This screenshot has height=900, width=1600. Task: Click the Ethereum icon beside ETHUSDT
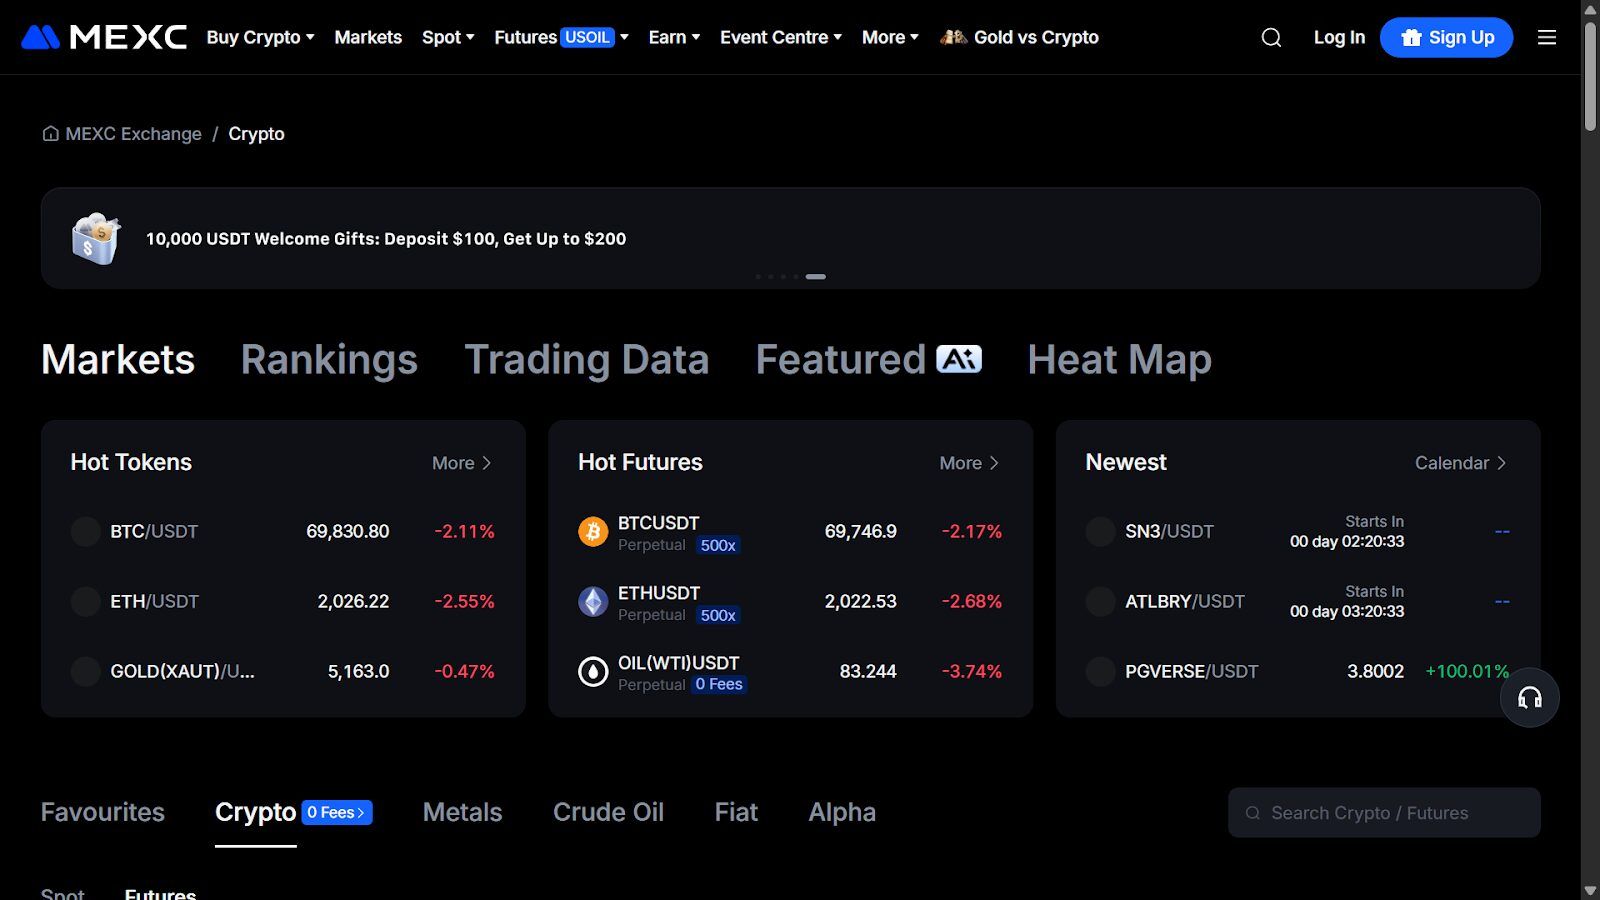coord(593,602)
